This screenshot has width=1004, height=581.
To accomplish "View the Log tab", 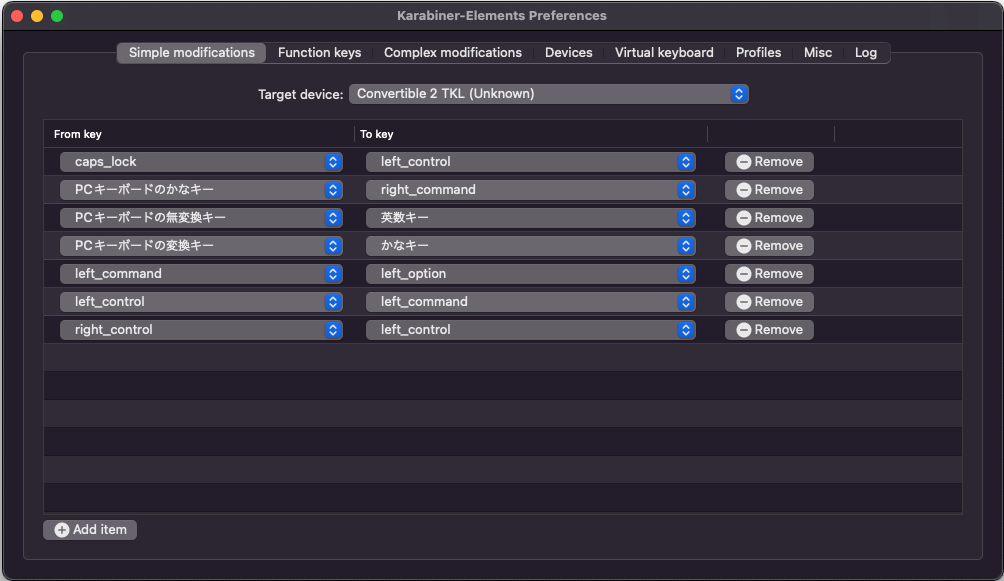I will click(x=866, y=53).
